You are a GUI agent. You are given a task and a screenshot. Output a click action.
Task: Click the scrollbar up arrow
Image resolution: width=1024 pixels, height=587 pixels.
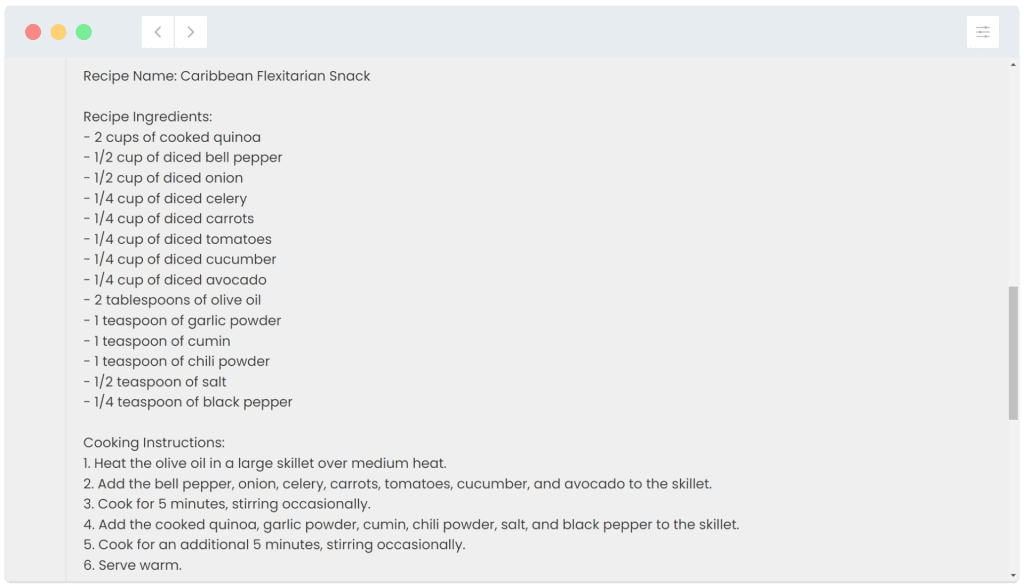click(x=1013, y=65)
